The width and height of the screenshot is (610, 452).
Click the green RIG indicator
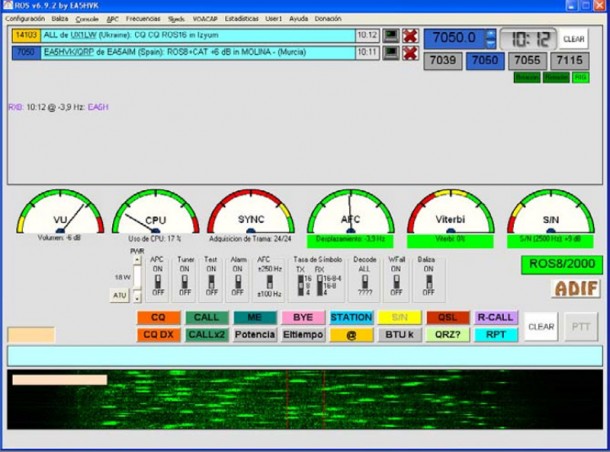[x=580, y=78]
